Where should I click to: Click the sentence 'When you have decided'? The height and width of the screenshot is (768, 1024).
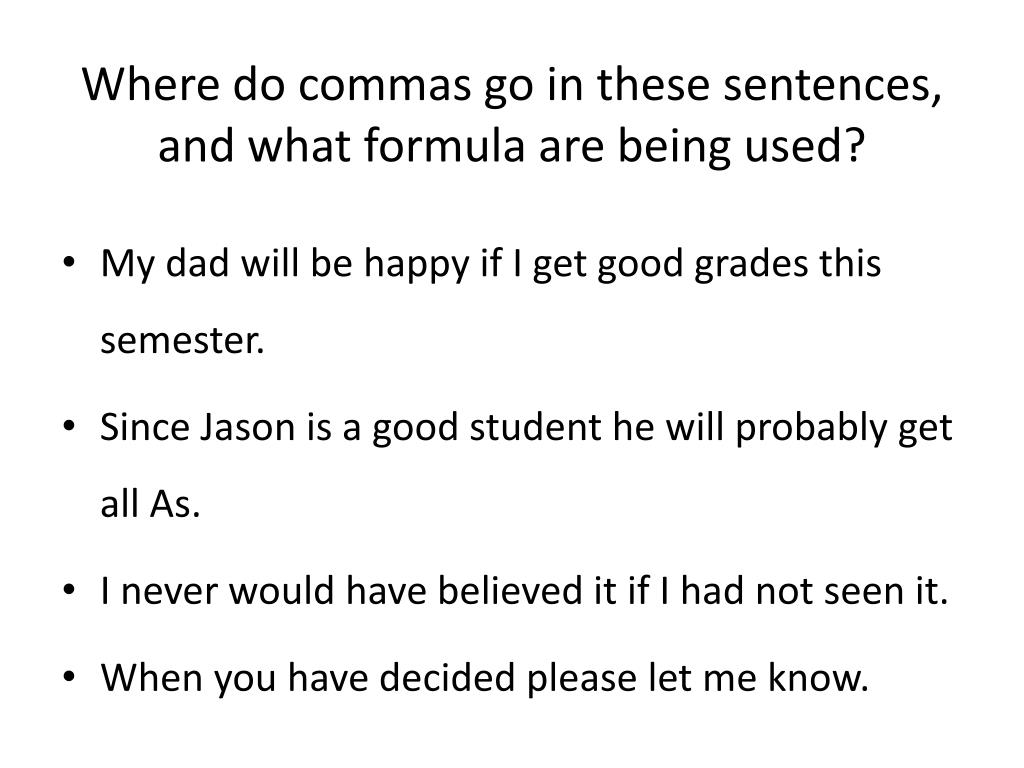(485, 679)
